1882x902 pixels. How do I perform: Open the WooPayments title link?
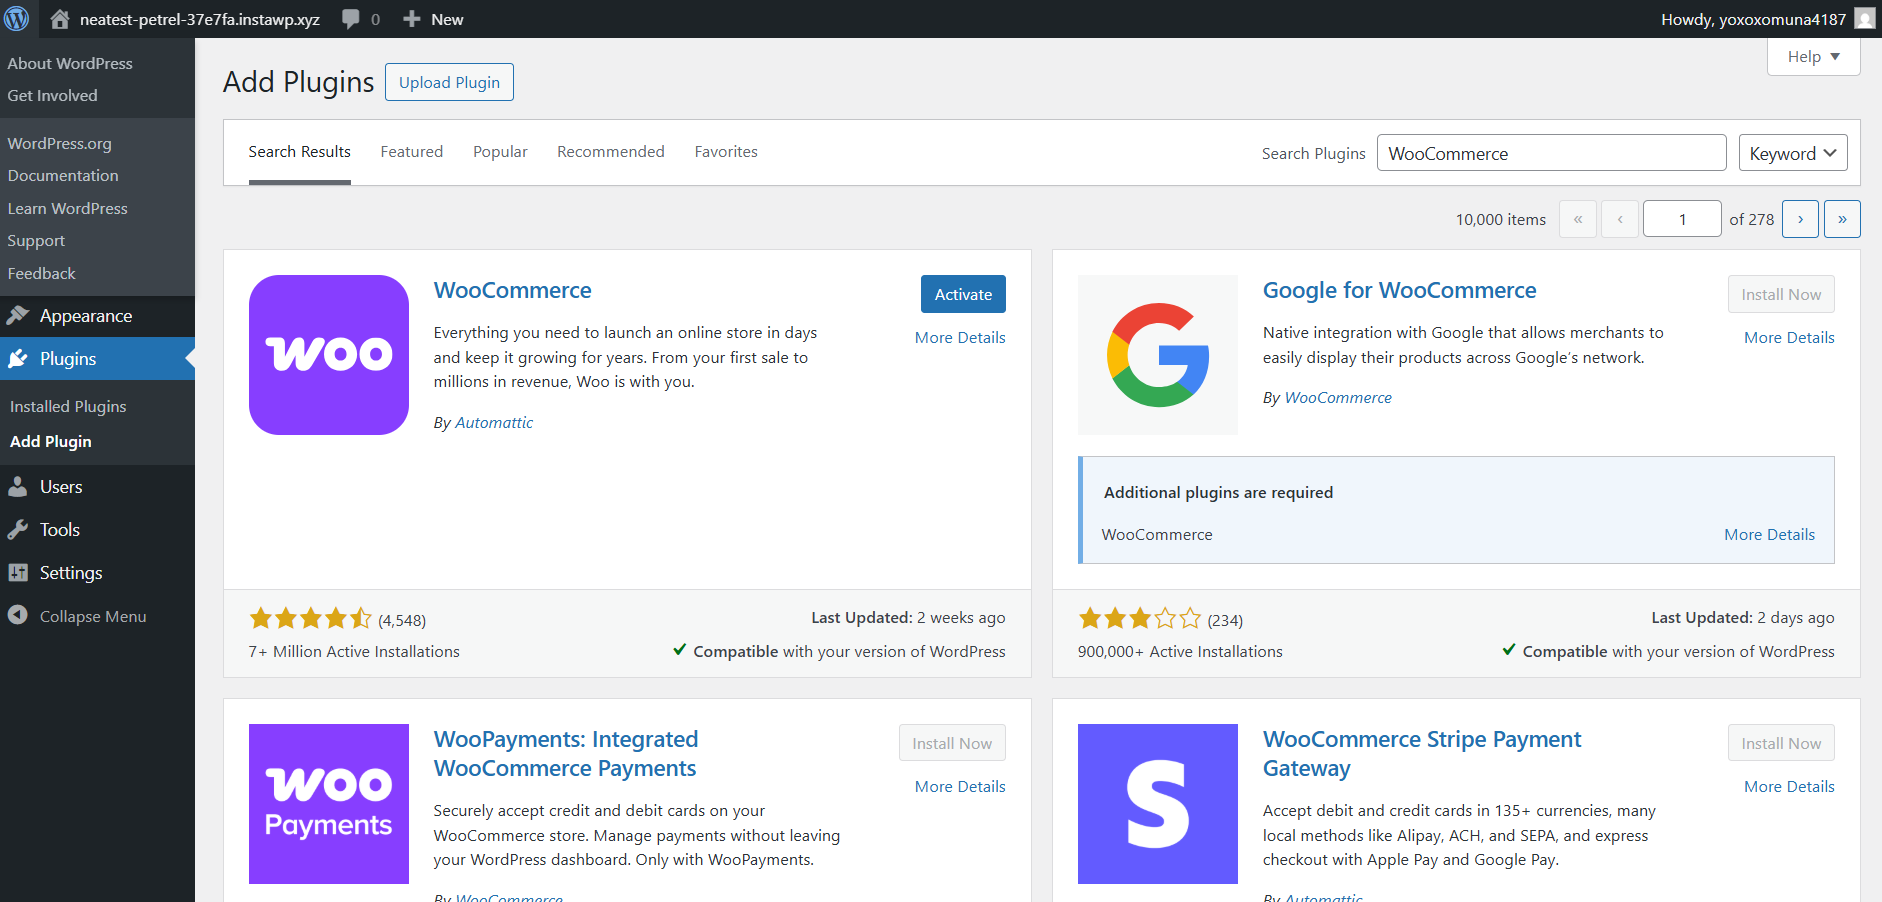point(566,754)
